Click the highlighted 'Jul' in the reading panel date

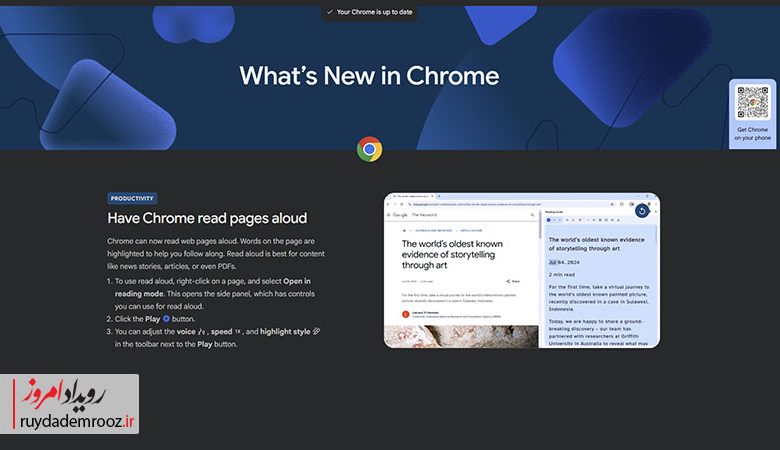coord(552,262)
